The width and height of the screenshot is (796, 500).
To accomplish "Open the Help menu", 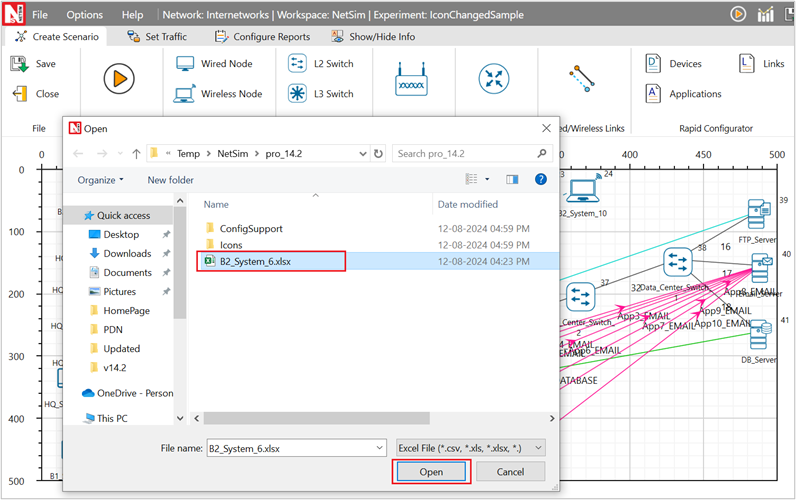I will click(132, 15).
